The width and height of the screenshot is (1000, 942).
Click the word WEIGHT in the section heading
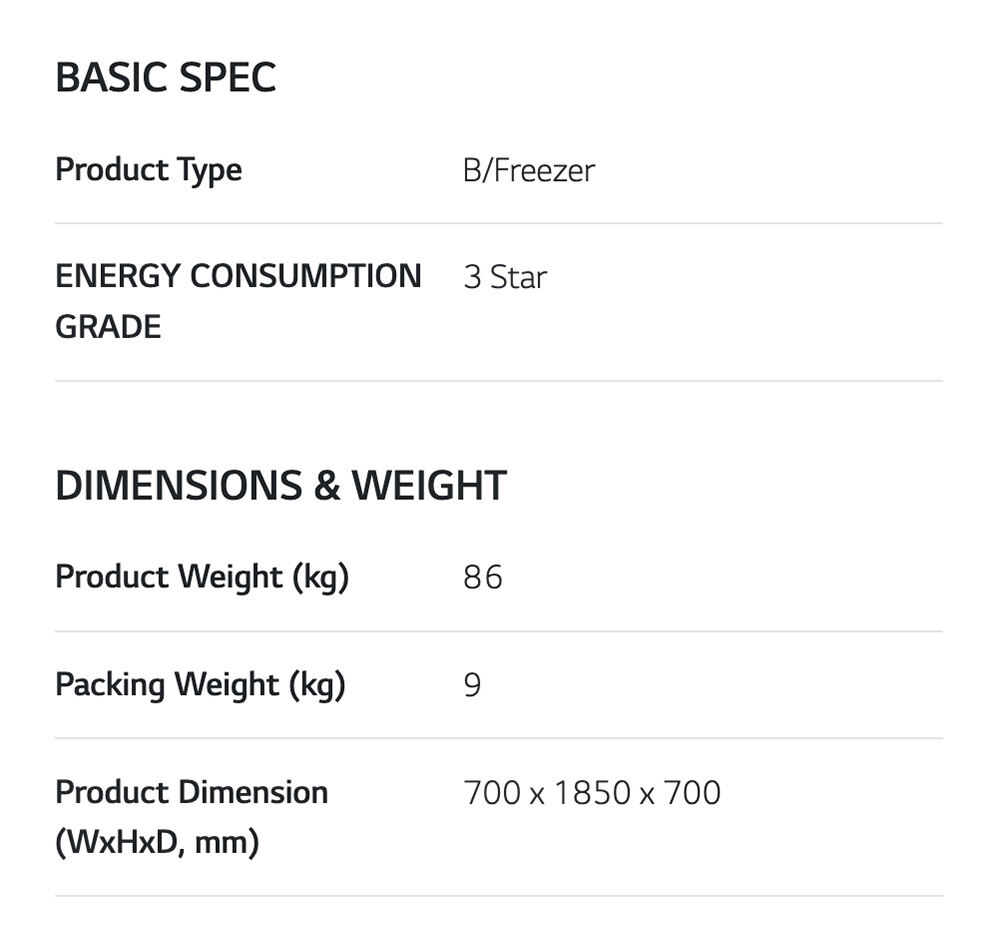pos(429,485)
